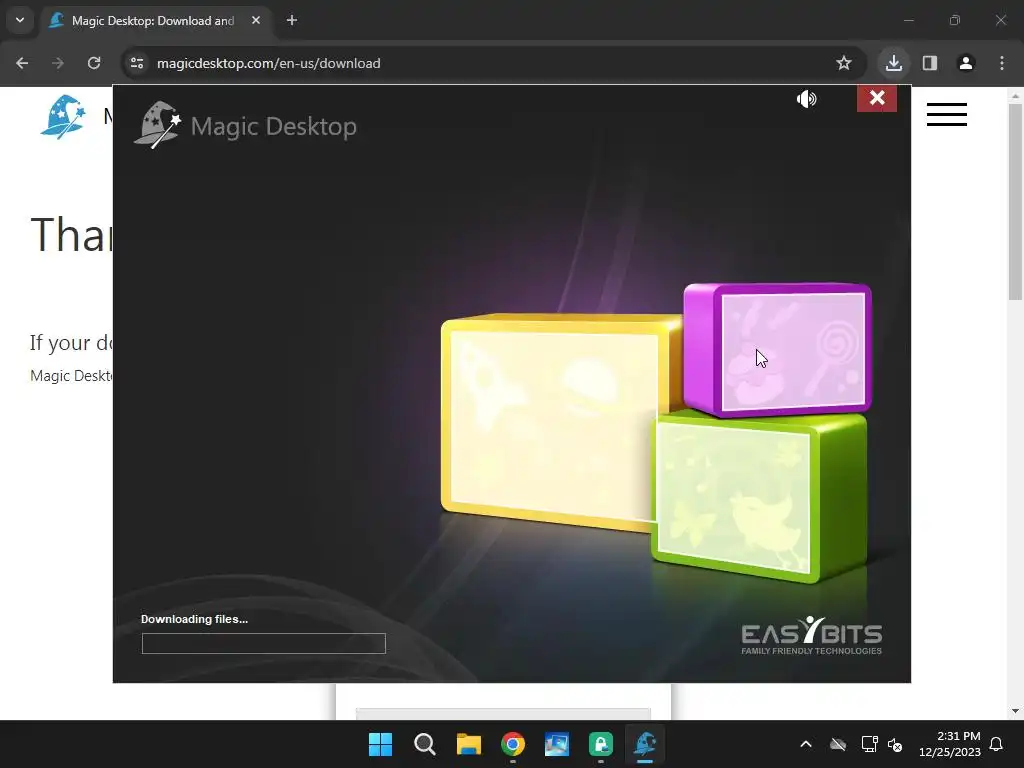Click scrollbar down arrow on webpage

pos(1015,711)
